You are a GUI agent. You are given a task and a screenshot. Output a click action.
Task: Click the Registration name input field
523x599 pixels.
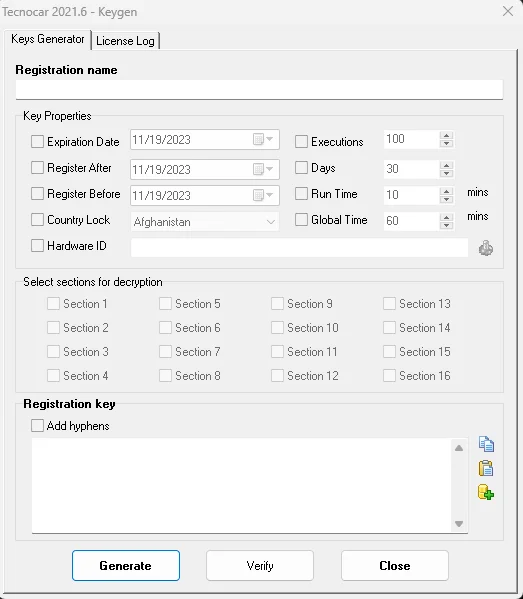[x=259, y=89]
